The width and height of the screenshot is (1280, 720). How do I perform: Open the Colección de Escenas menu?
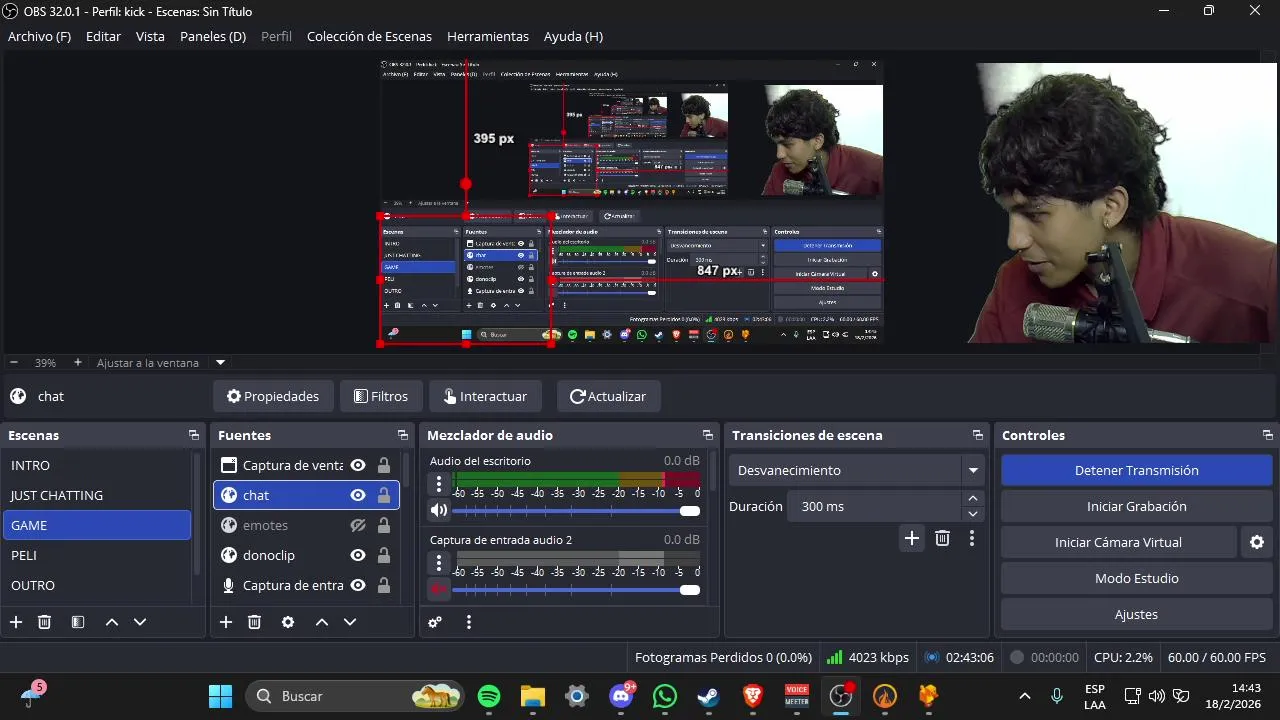pos(369,36)
